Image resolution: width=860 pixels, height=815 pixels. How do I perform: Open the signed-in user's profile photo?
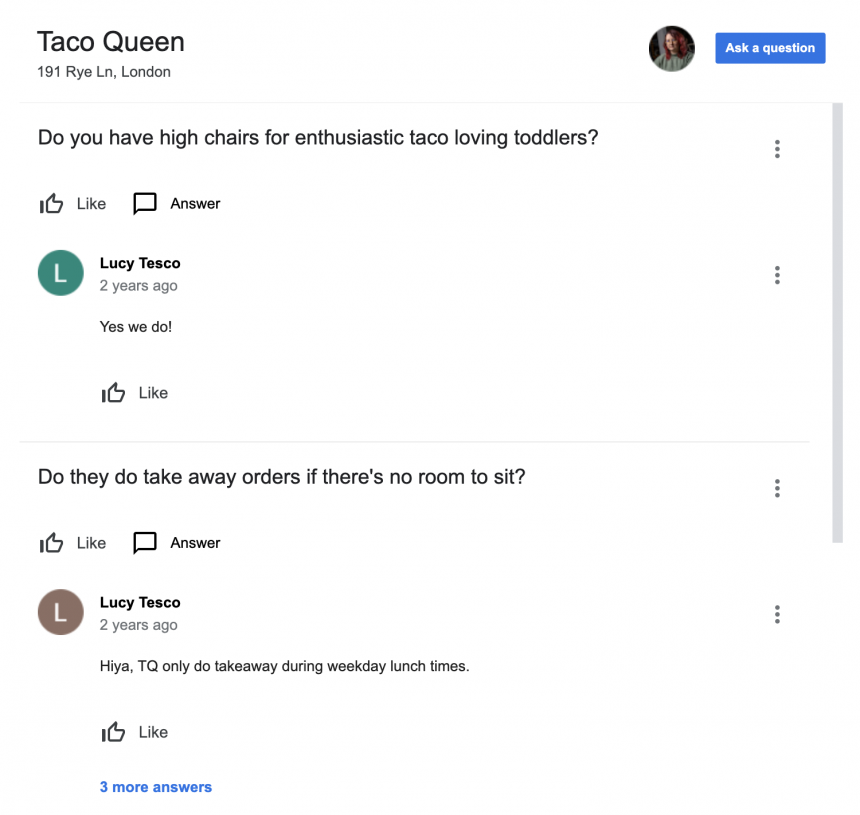click(x=671, y=48)
